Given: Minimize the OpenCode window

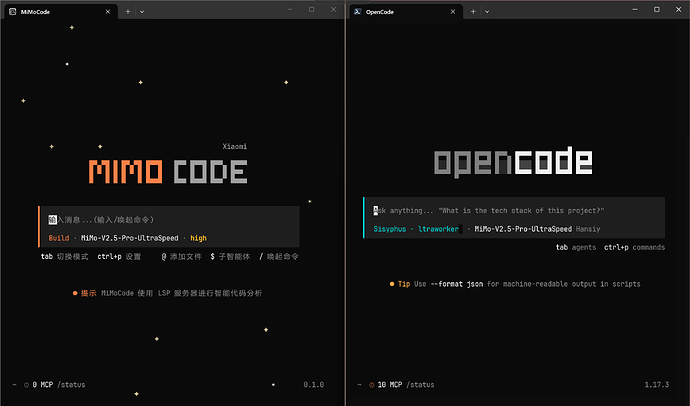Looking at the screenshot, I should 635,9.
